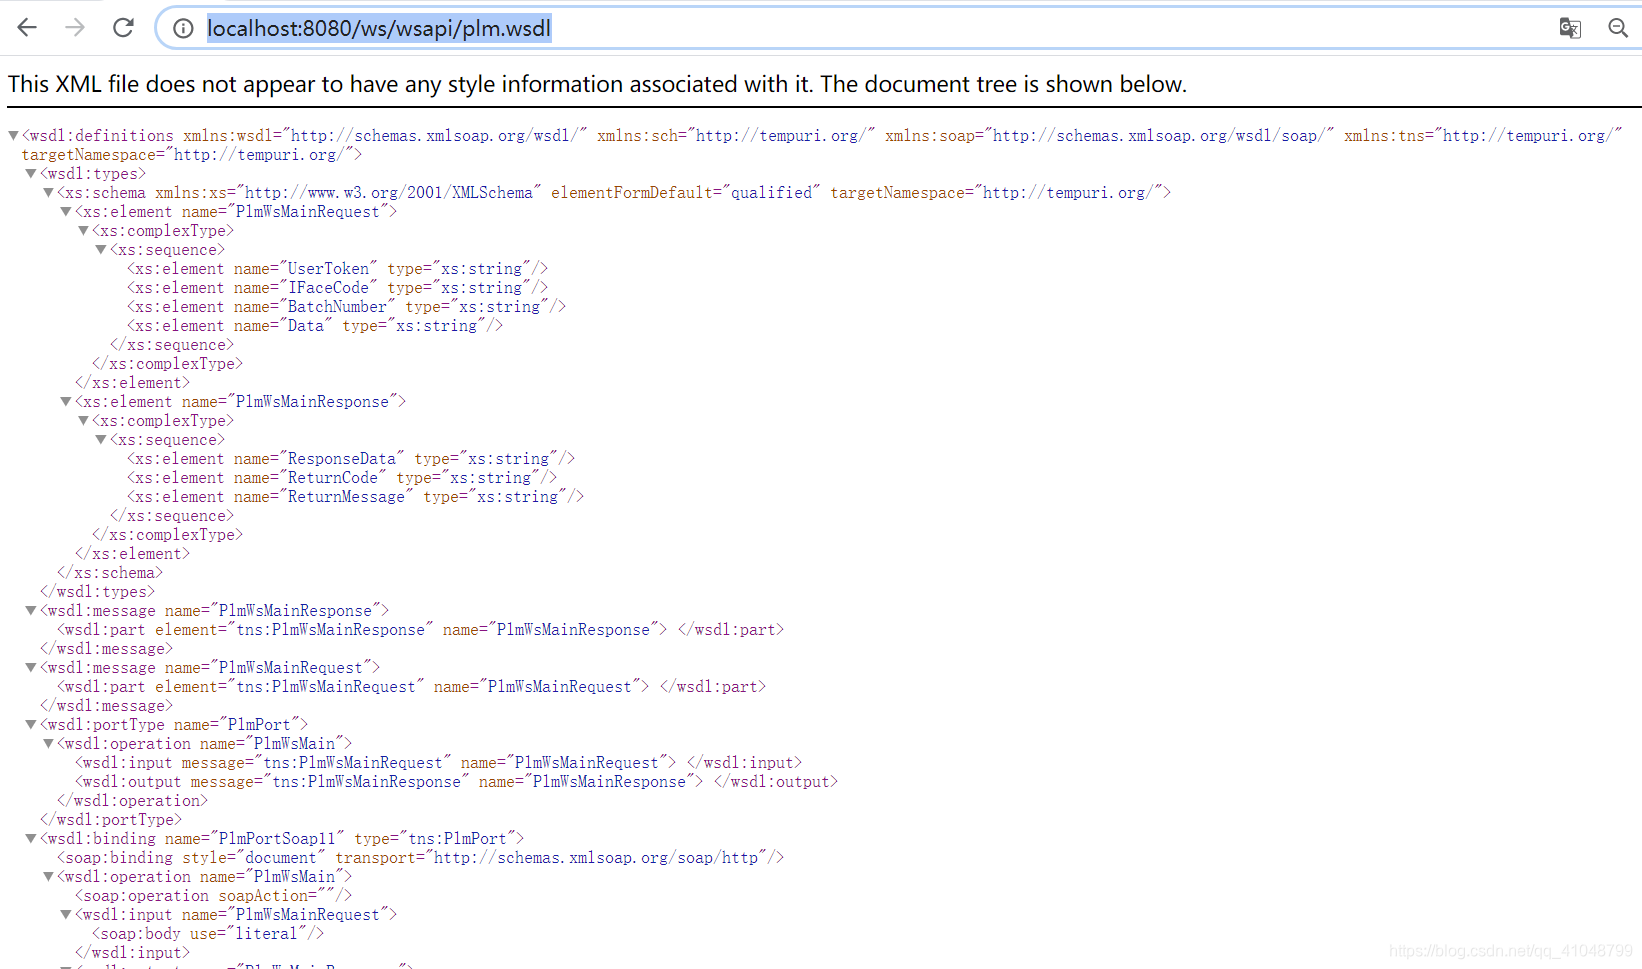This screenshot has width=1642, height=969.
Task: Collapse wsdl:operation PlmWsMain under binding
Action: coord(48,876)
